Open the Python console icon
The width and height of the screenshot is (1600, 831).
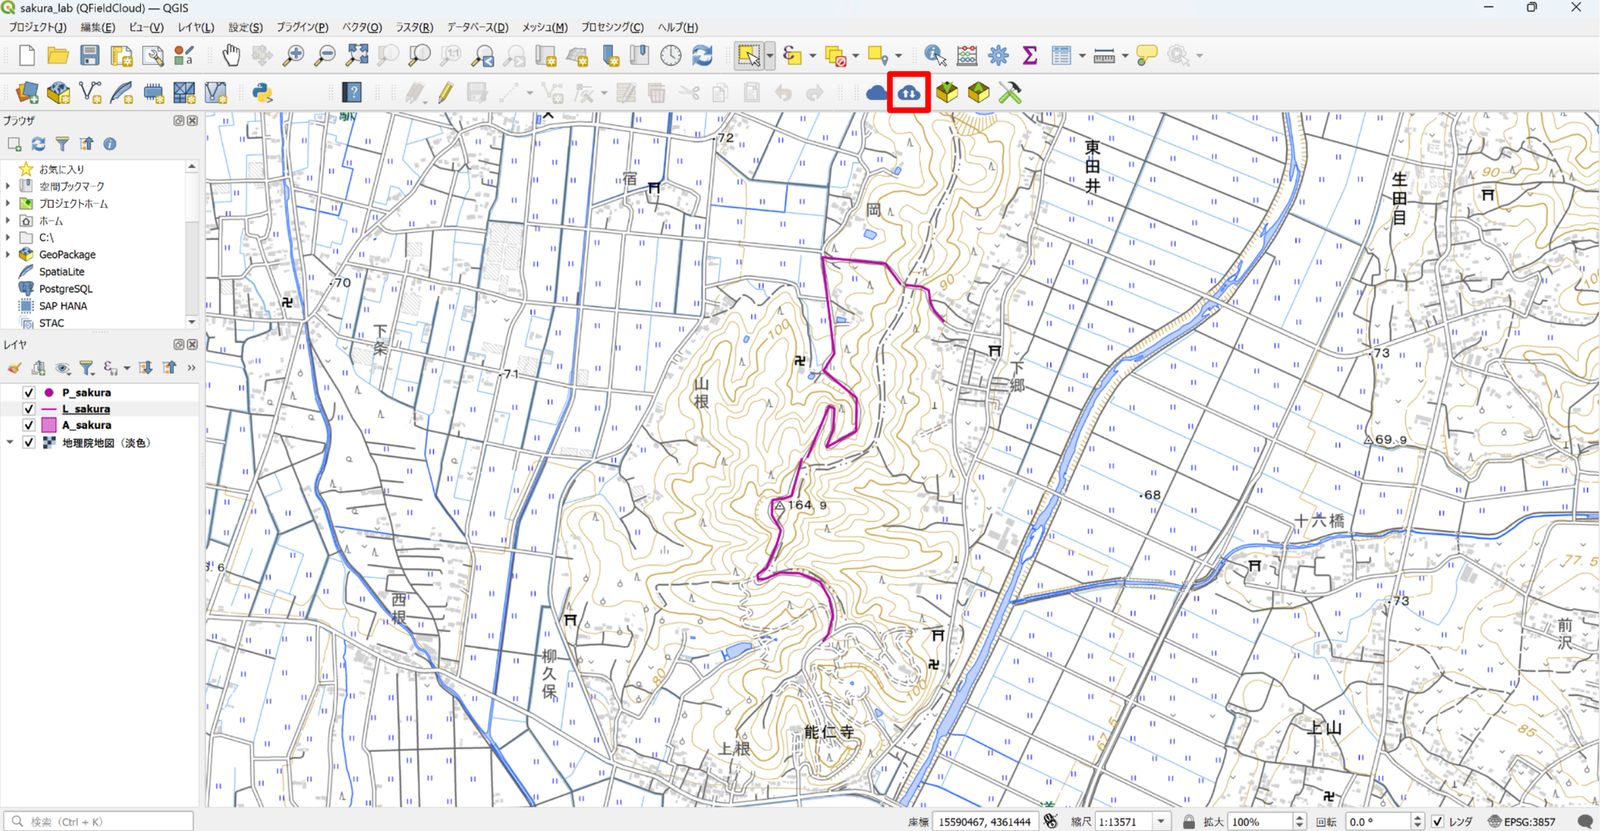pos(262,93)
